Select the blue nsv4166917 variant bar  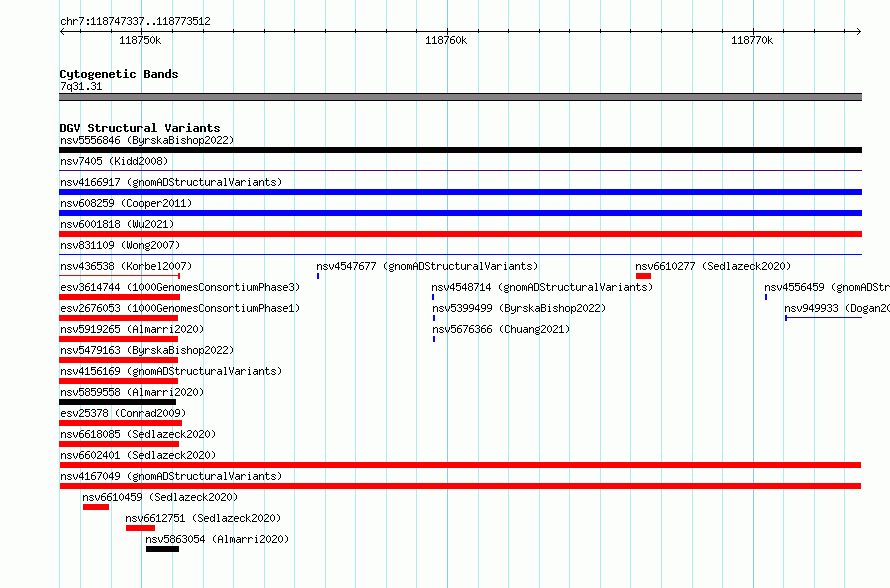[x=460, y=192]
